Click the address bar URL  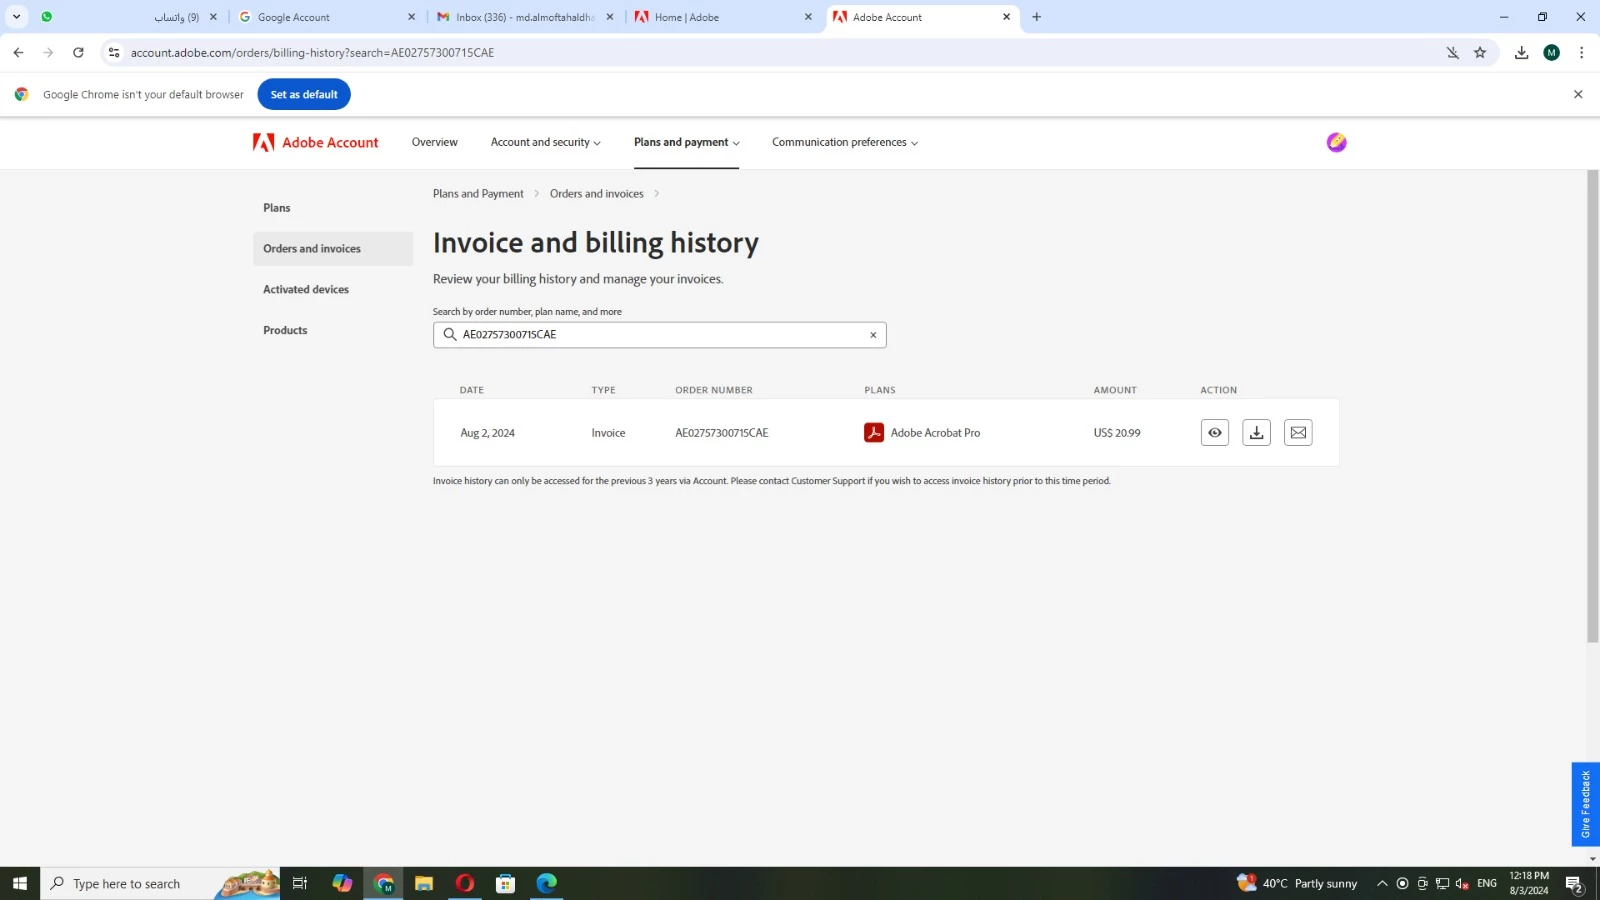pos(312,53)
